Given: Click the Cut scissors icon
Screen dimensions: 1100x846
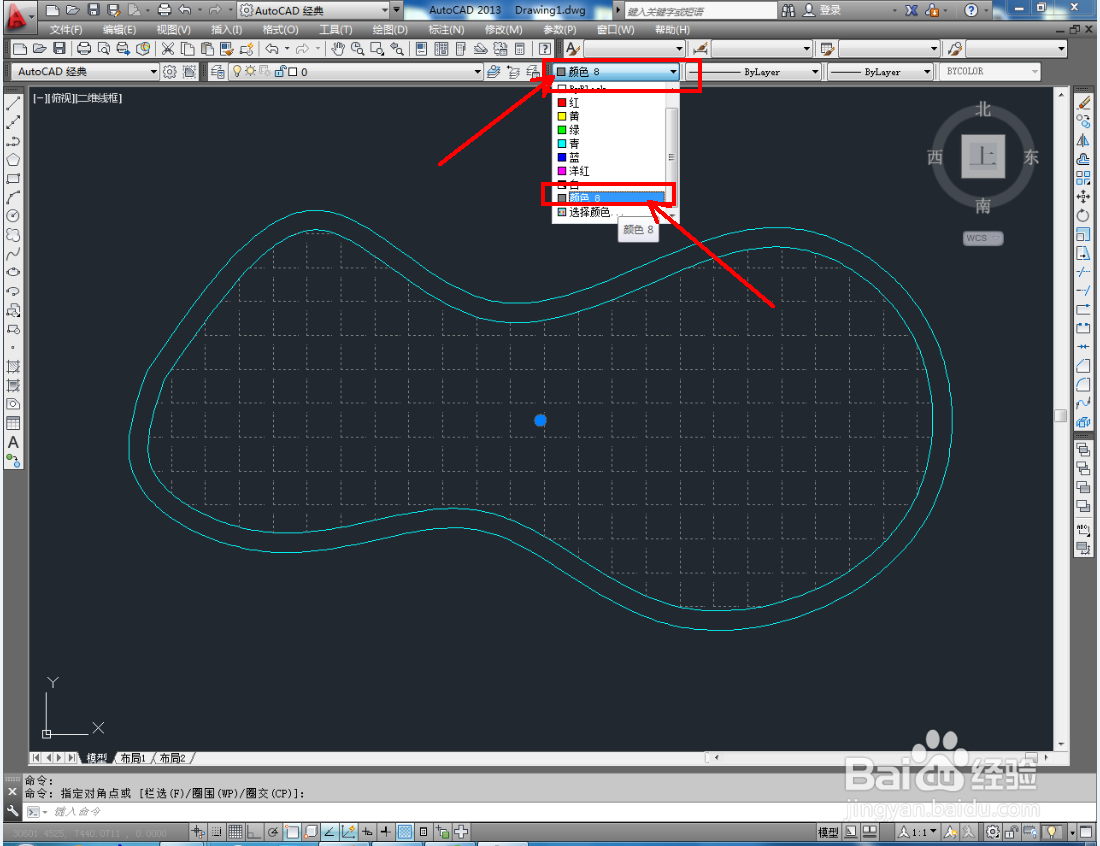Looking at the screenshot, I should point(168,48).
